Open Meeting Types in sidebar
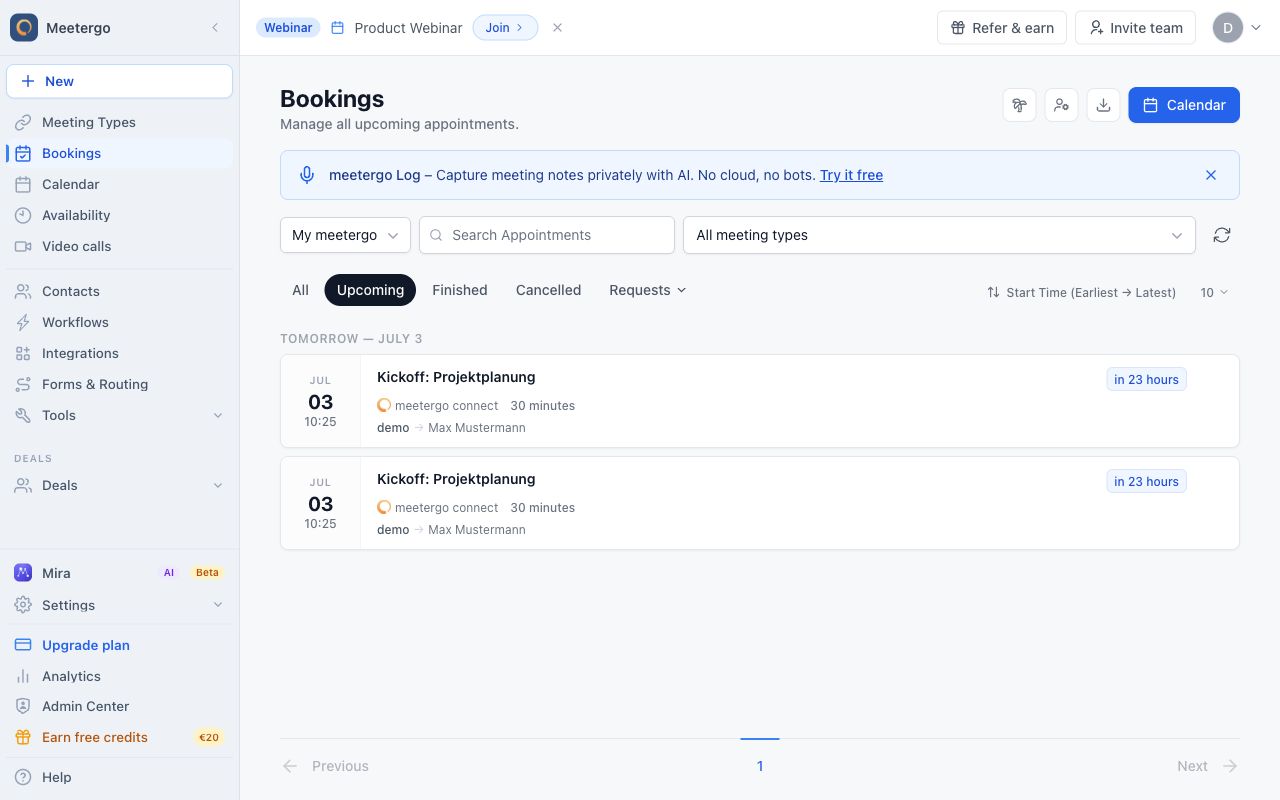 (120, 122)
